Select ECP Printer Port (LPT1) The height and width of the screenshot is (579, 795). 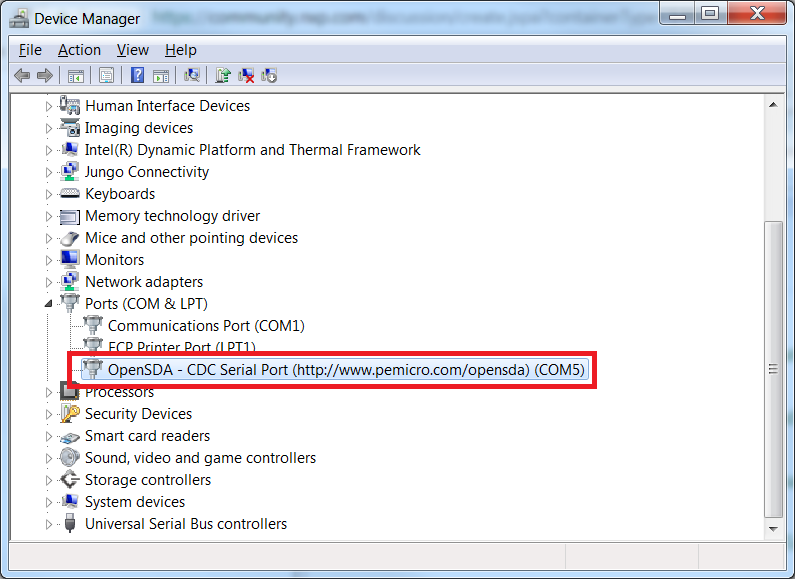click(182, 346)
